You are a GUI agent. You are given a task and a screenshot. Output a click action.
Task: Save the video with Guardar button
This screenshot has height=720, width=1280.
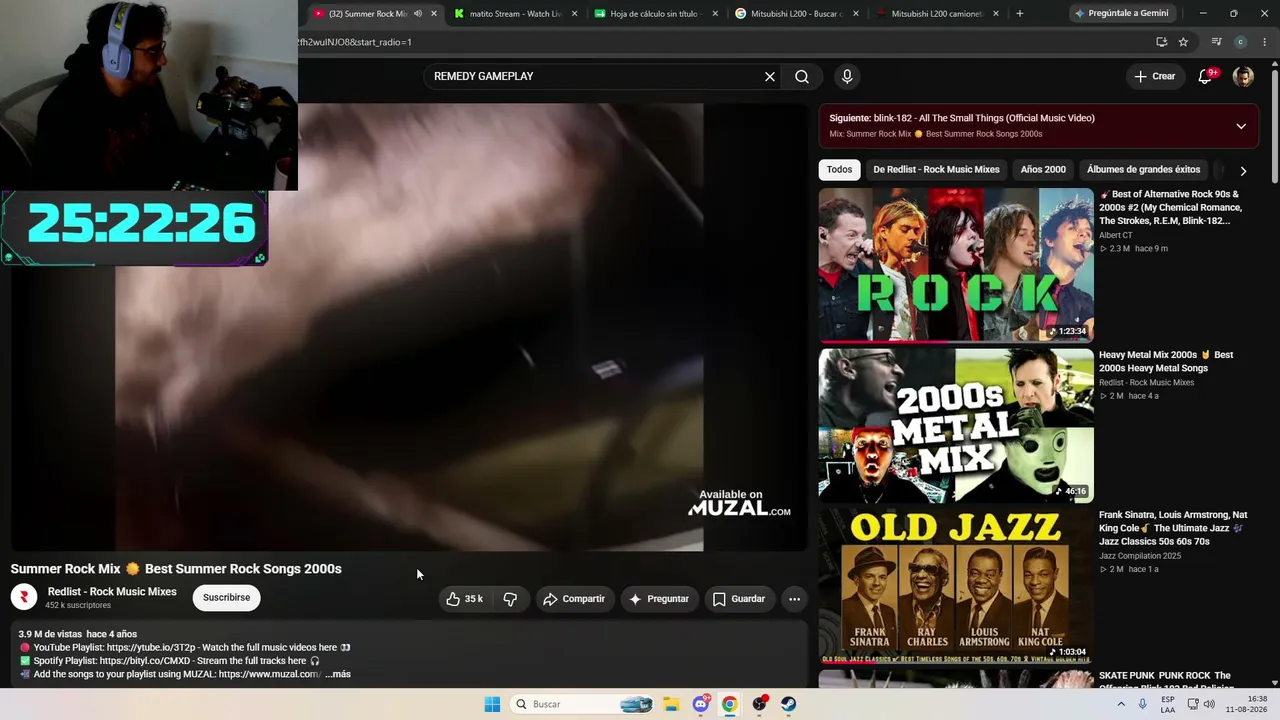click(x=739, y=599)
